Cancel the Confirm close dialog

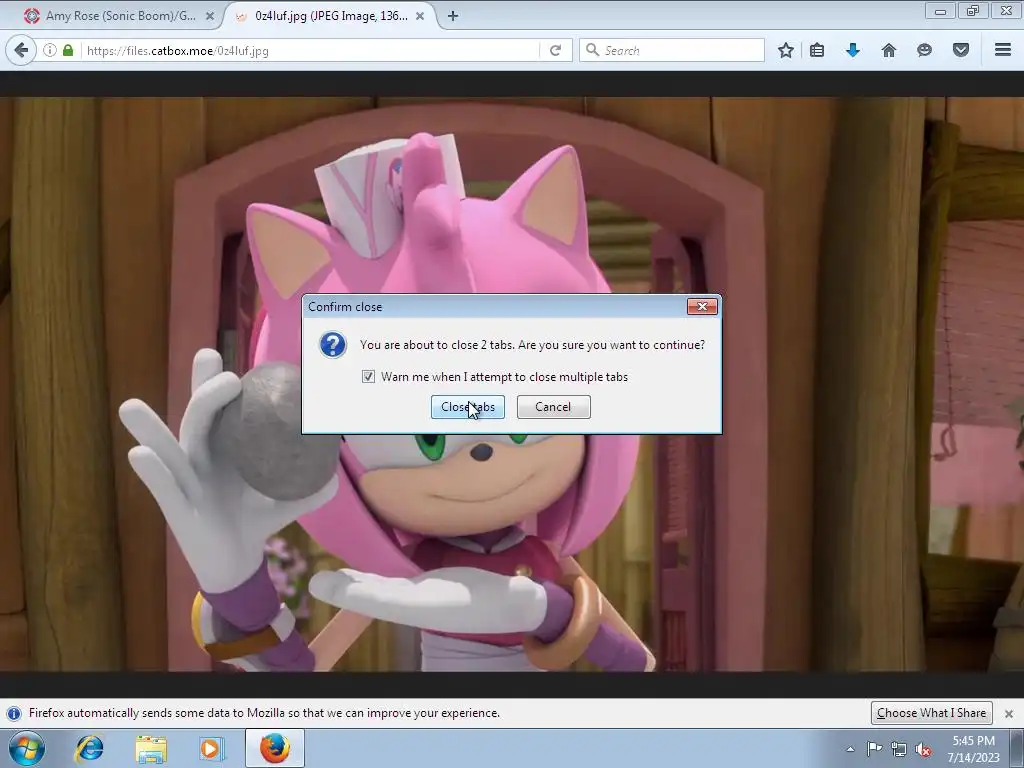[553, 407]
